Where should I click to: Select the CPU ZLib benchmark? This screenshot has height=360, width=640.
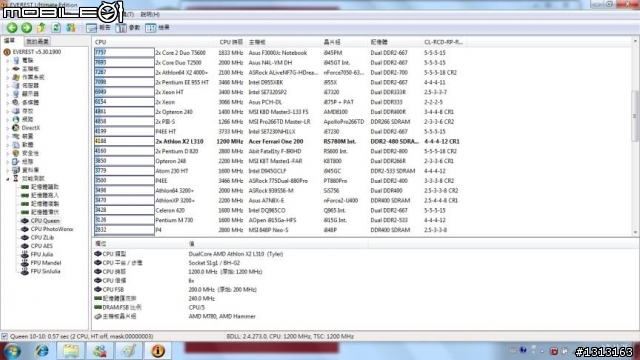(x=42, y=238)
